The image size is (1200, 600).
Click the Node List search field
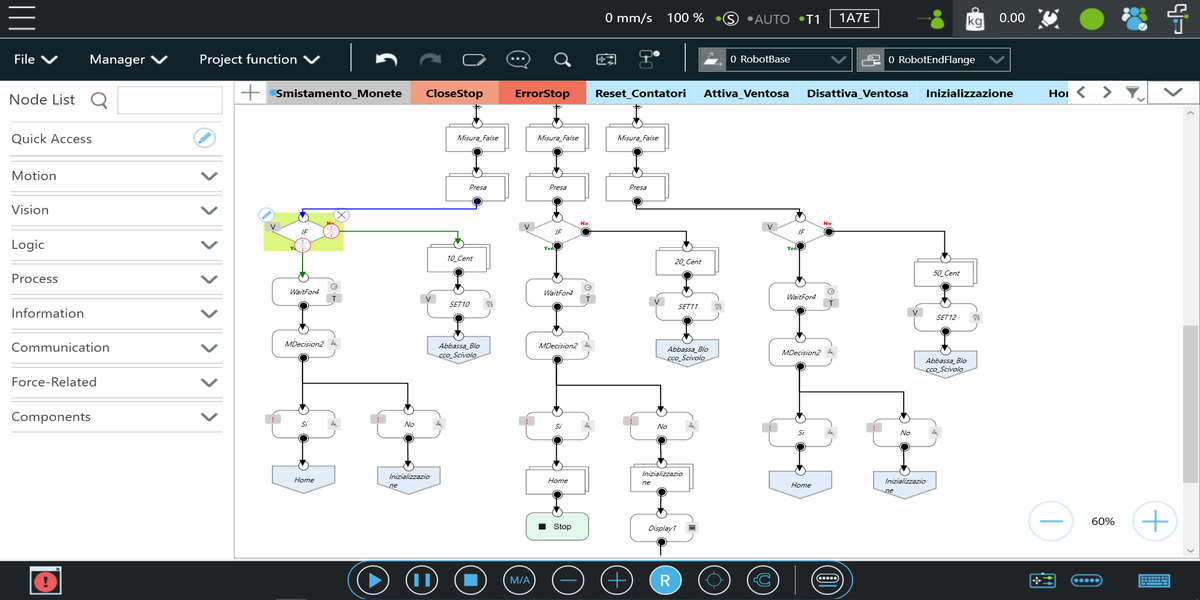[170, 100]
